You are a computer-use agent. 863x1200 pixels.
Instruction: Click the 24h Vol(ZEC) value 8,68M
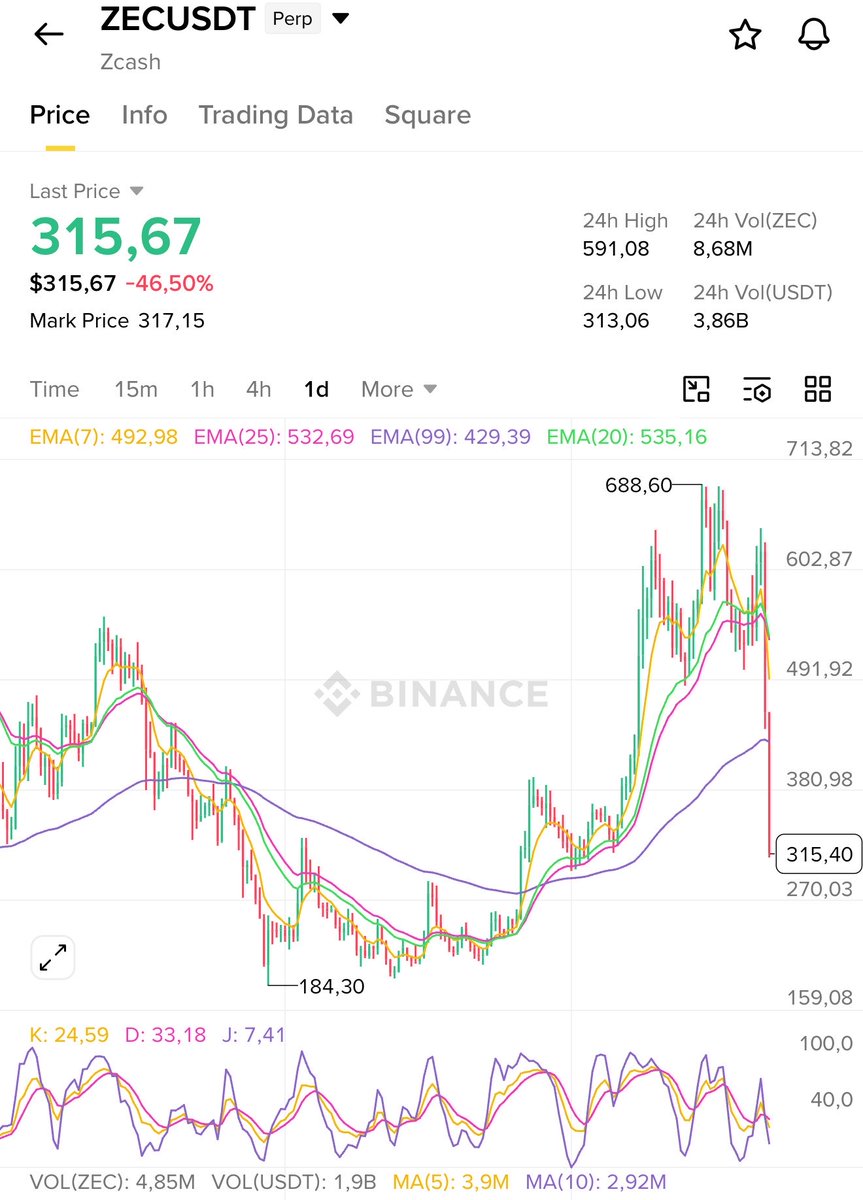coord(723,248)
